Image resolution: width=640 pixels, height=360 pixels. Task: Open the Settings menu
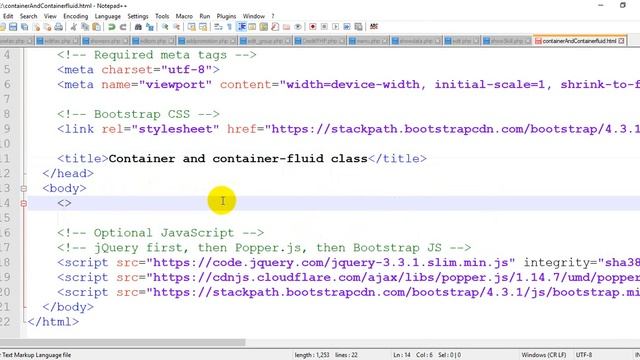(x=138, y=16)
